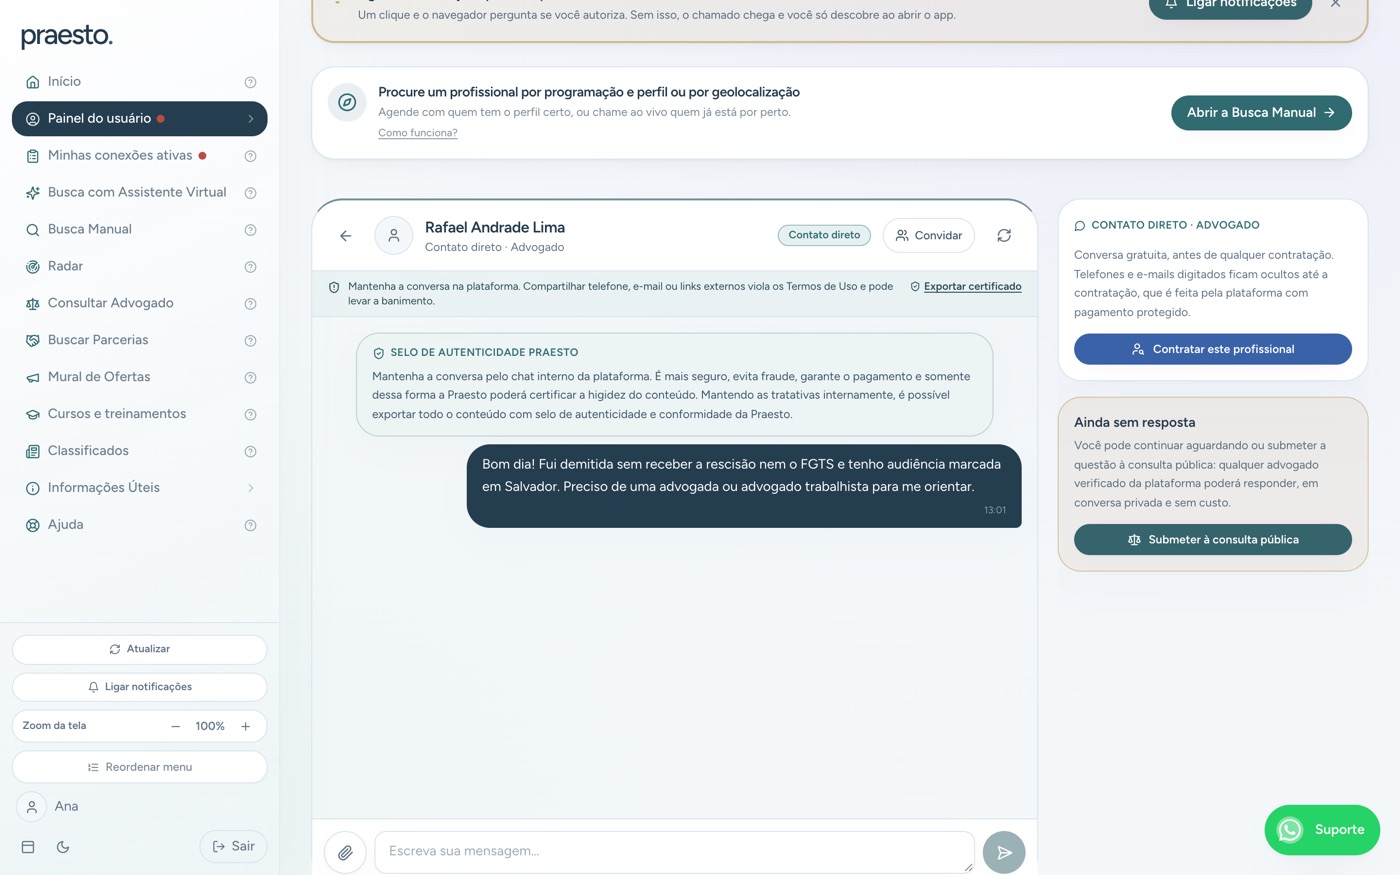Click the Contato direto badge
The height and width of the screenshot is (875, 1400).
pos(824,236)
